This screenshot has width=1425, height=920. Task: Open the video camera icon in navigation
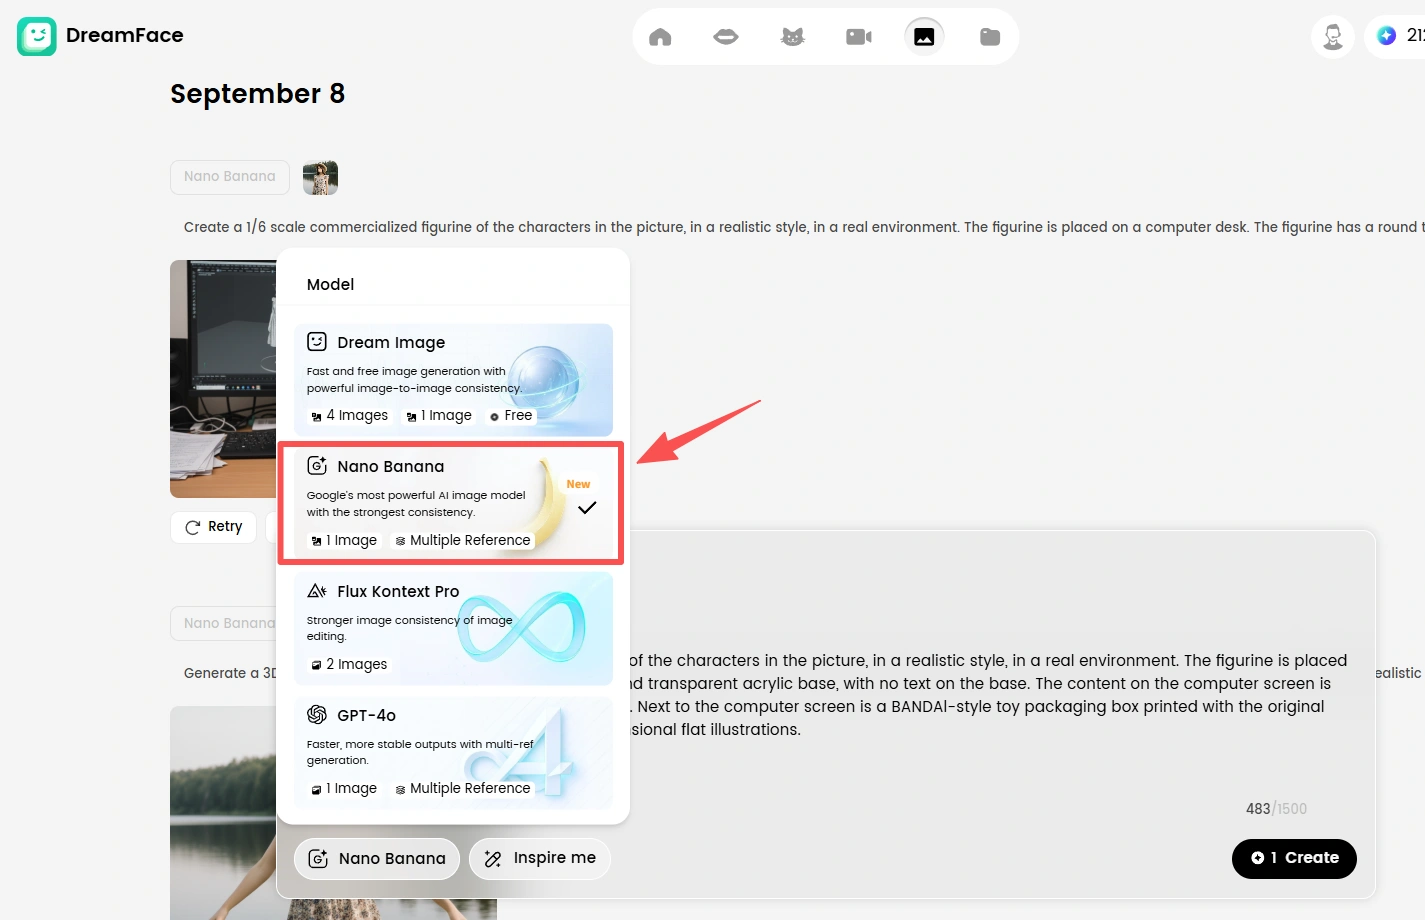coord(858,37)
